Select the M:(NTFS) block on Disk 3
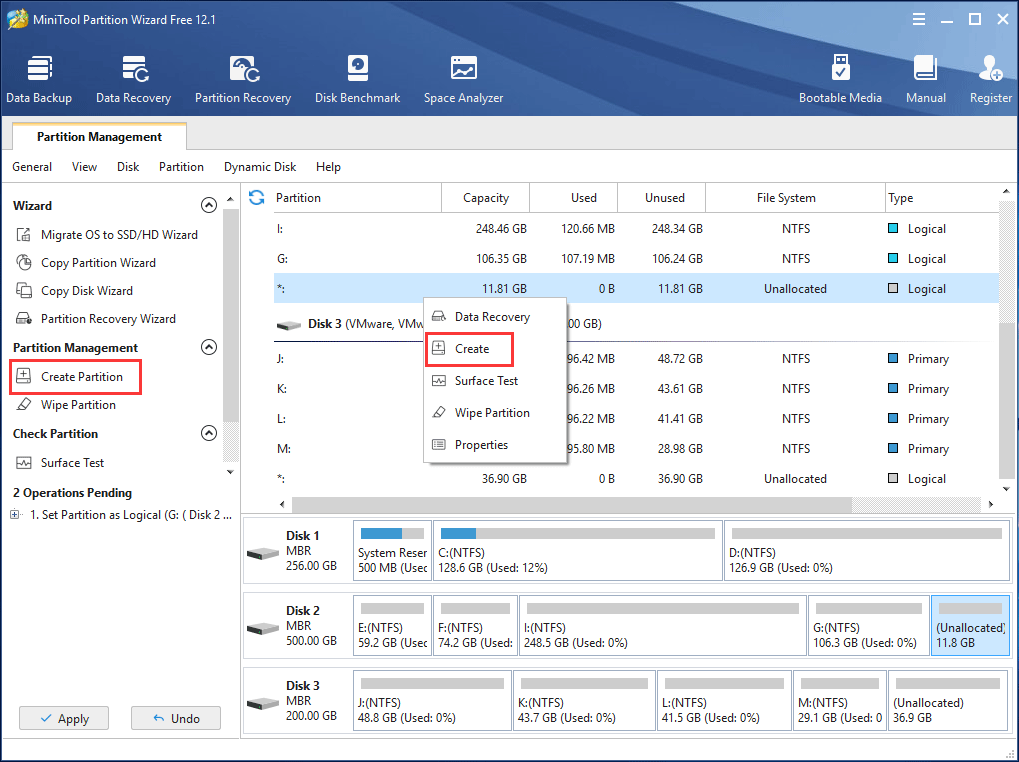The width and height of the screenshot is (1019, 762). coord(840,700)
